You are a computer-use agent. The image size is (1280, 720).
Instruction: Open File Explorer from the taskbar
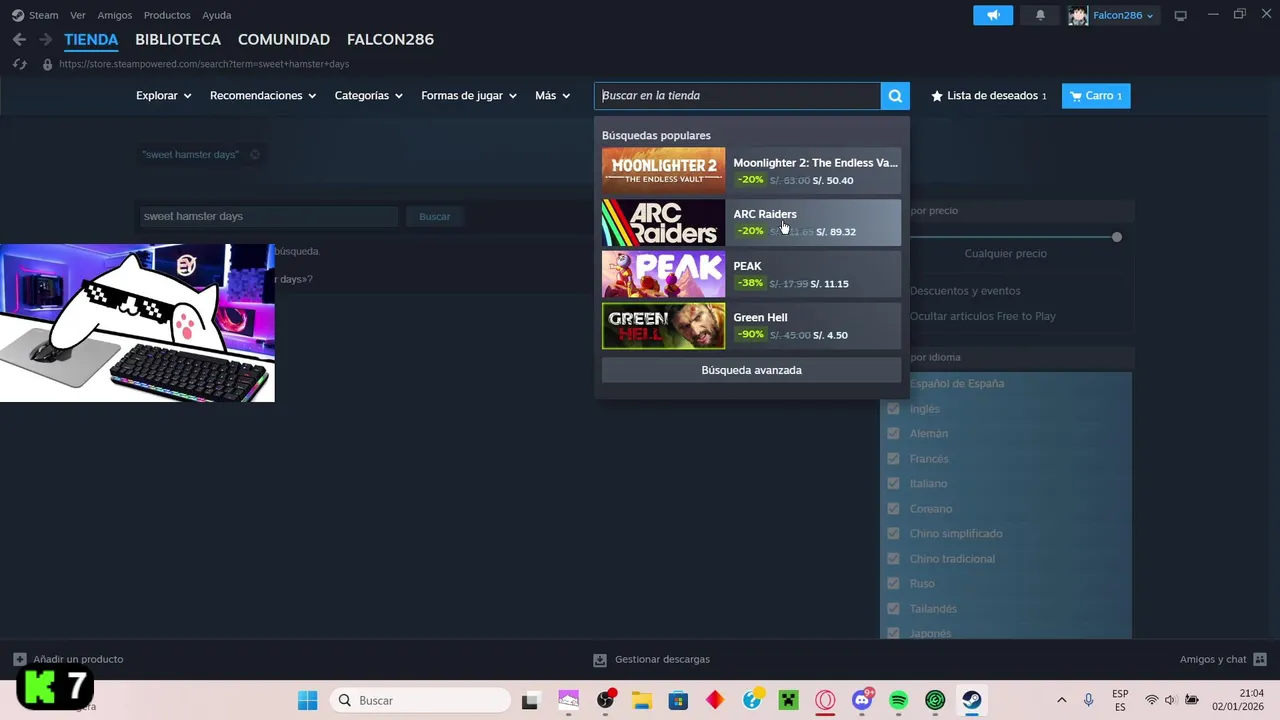pos(640,700)
